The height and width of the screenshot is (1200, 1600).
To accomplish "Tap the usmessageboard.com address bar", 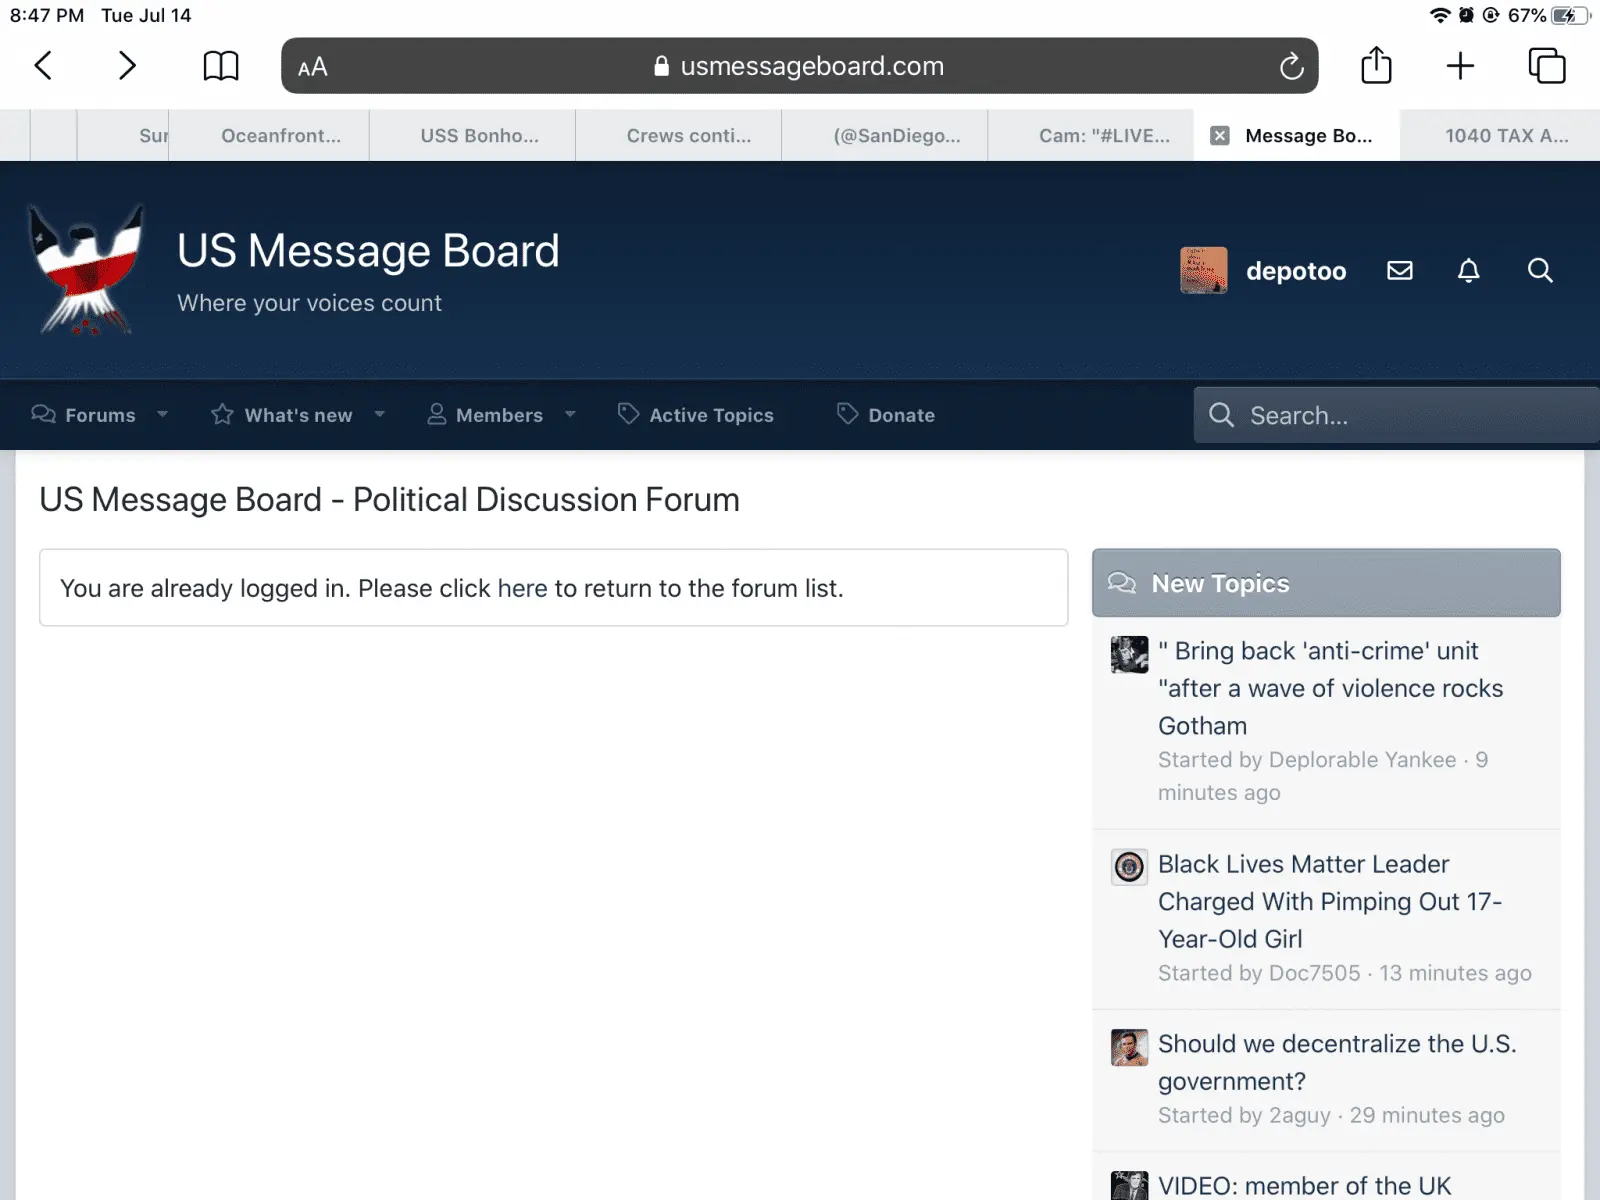I will [799, 66].
